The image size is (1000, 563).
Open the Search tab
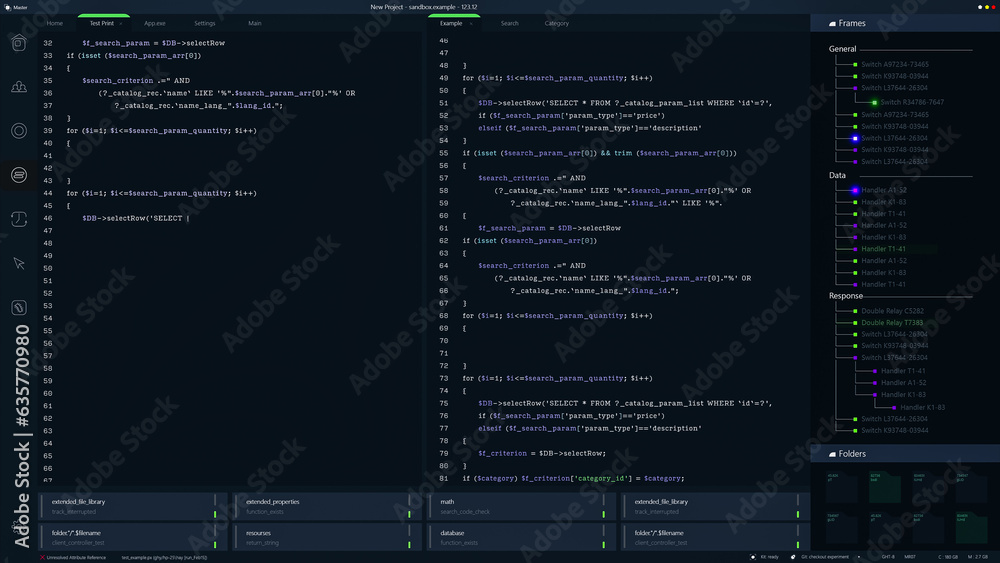point(510,23)
